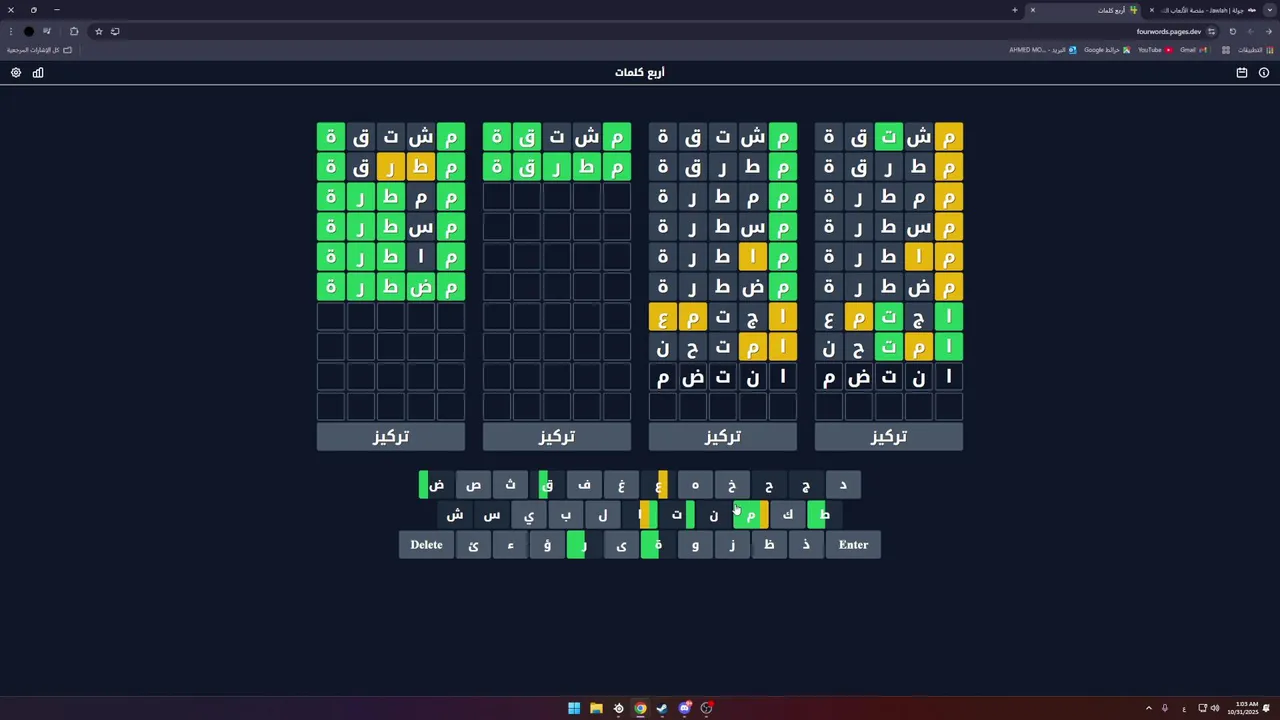The width and height of the screenshot is (1280, 720).
Task: Open the game settings gear icon
Action: 16,73
